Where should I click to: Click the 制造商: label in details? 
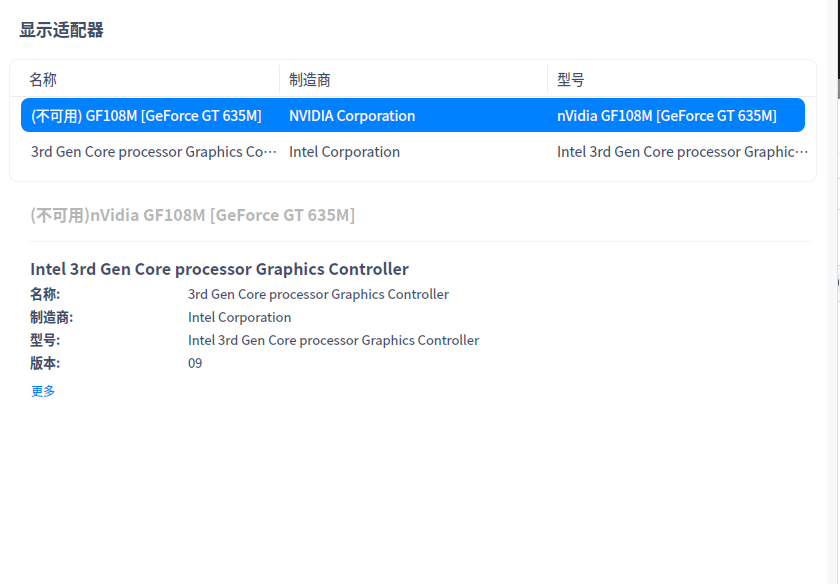point(52,317)
